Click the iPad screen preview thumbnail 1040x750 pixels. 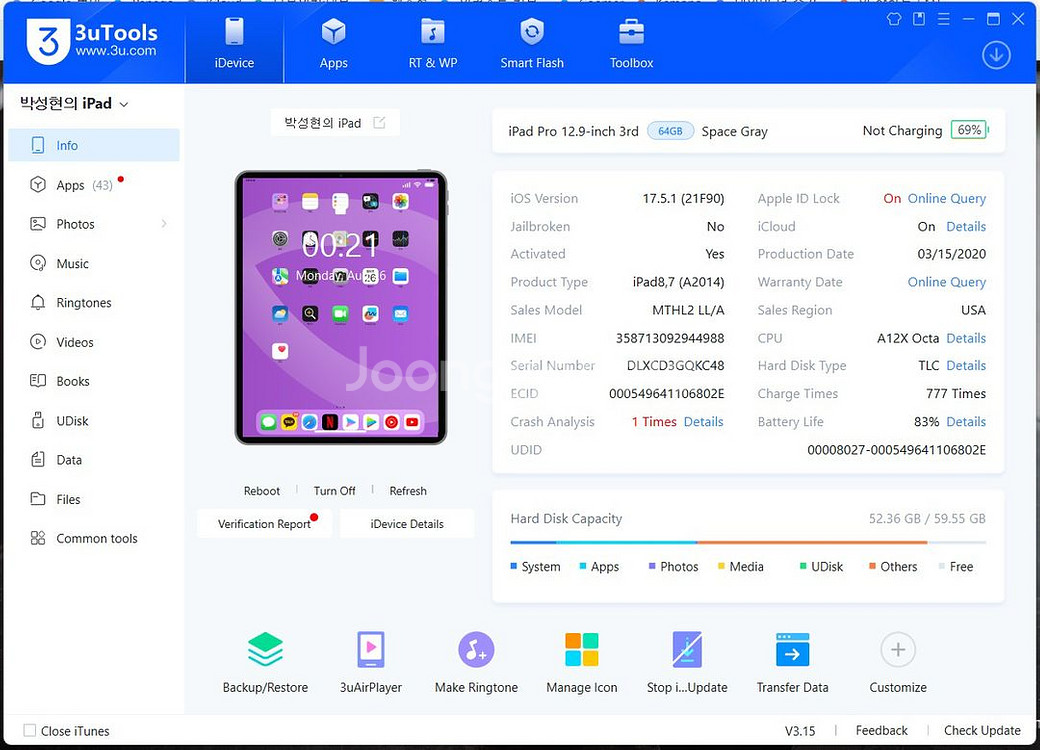coord(341,307)
